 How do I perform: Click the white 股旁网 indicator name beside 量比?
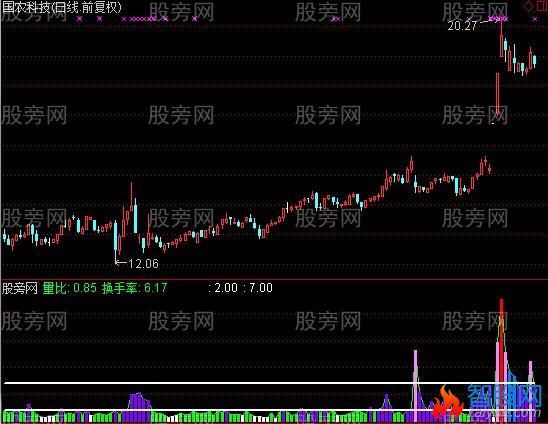[x=20, y=288]
